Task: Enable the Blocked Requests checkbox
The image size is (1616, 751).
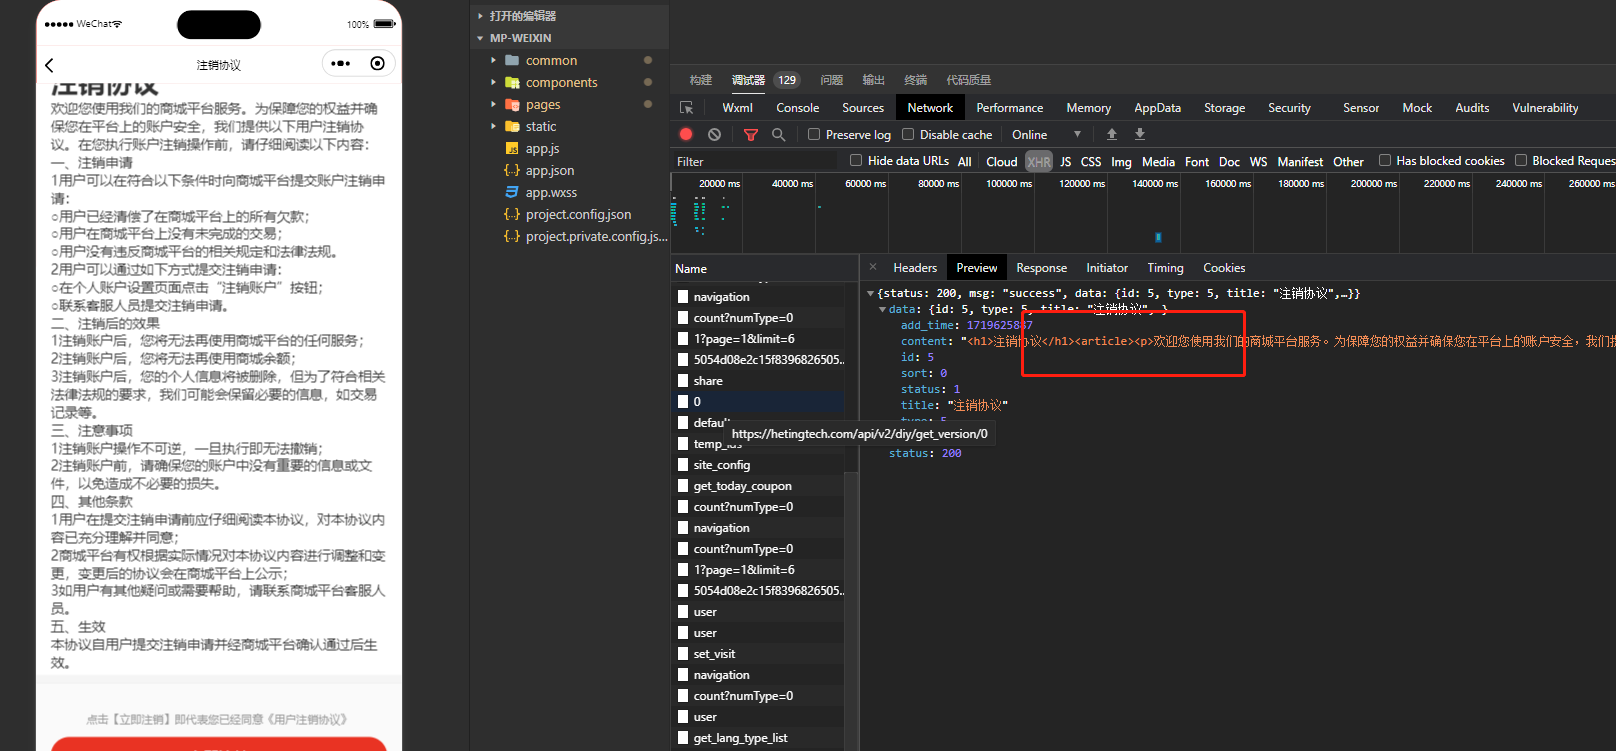Action: (x=1521, y=160)
